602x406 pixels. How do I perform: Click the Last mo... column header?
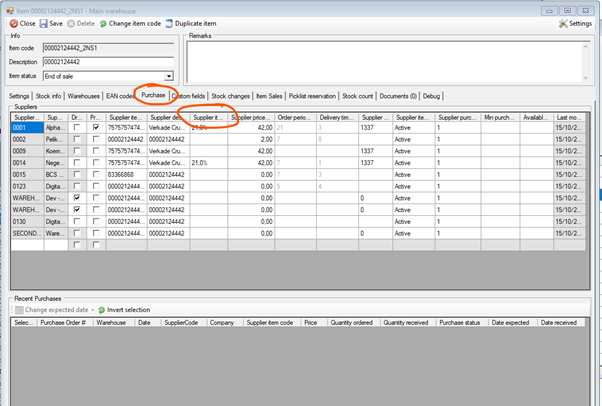[569, 118]
